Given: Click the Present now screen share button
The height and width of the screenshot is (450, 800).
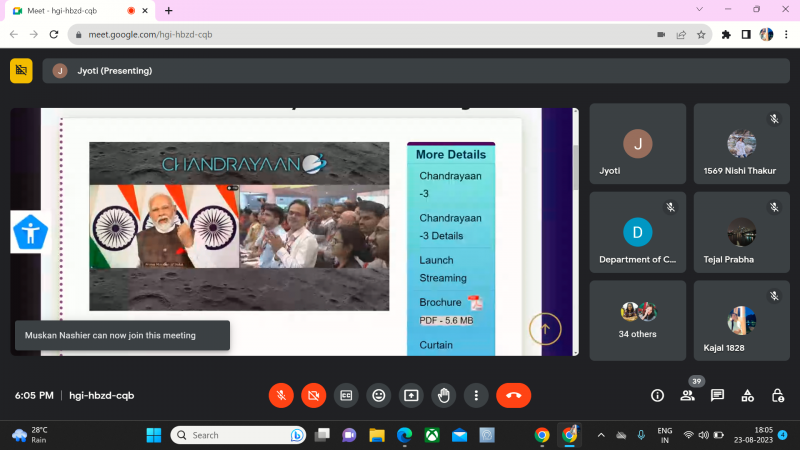Looking at the screenshot, I should click(411, 395).
